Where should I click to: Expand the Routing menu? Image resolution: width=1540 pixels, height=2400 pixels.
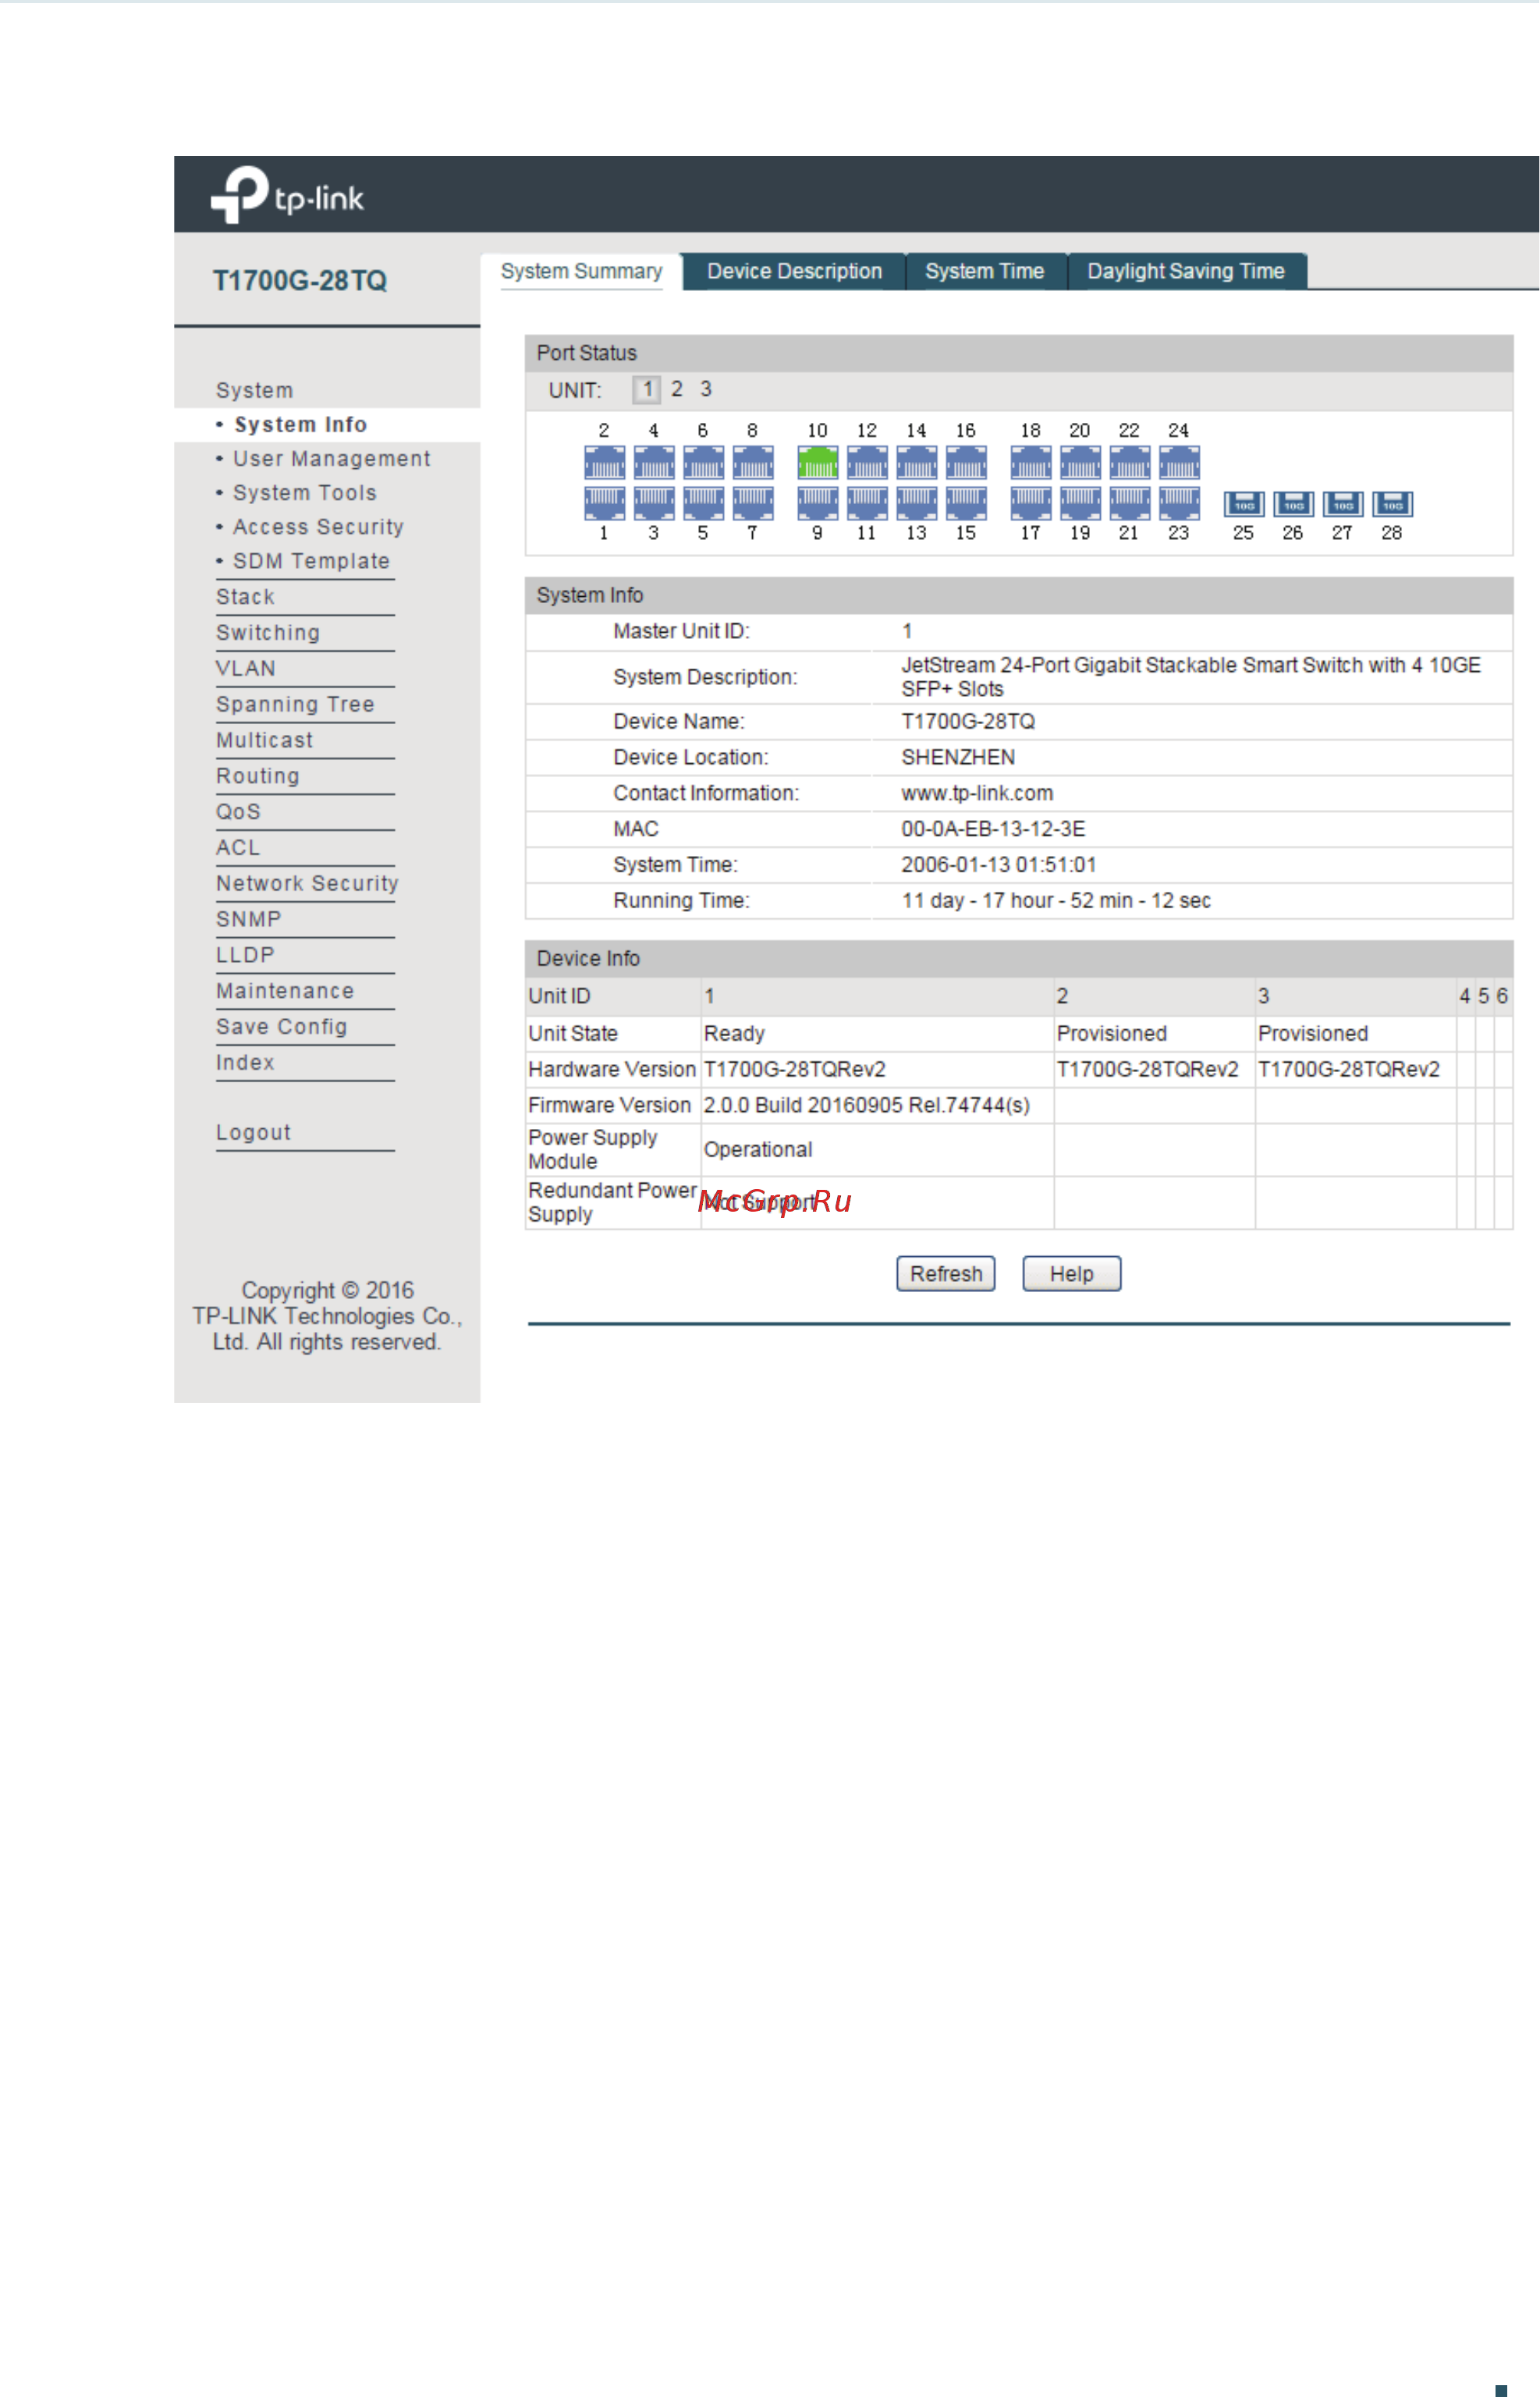(258, 776)
